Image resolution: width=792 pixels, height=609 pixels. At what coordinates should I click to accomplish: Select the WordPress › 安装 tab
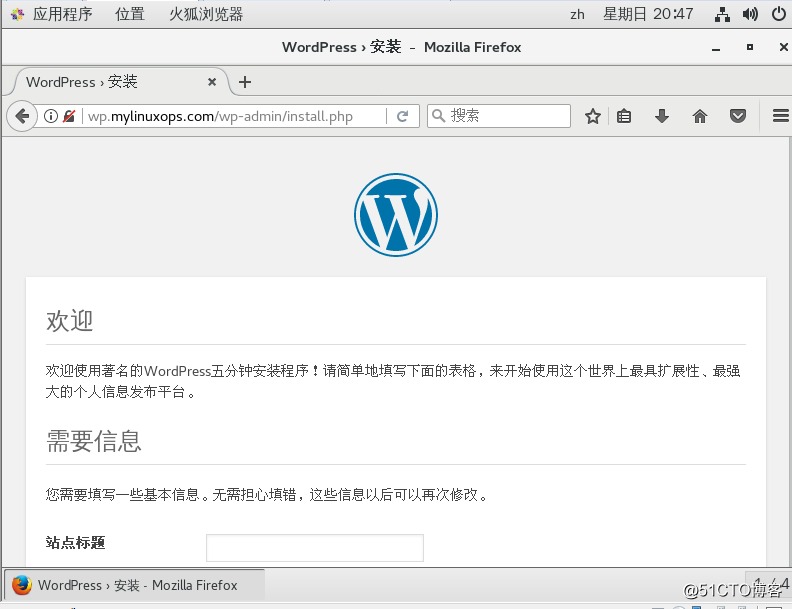(121, 82)
